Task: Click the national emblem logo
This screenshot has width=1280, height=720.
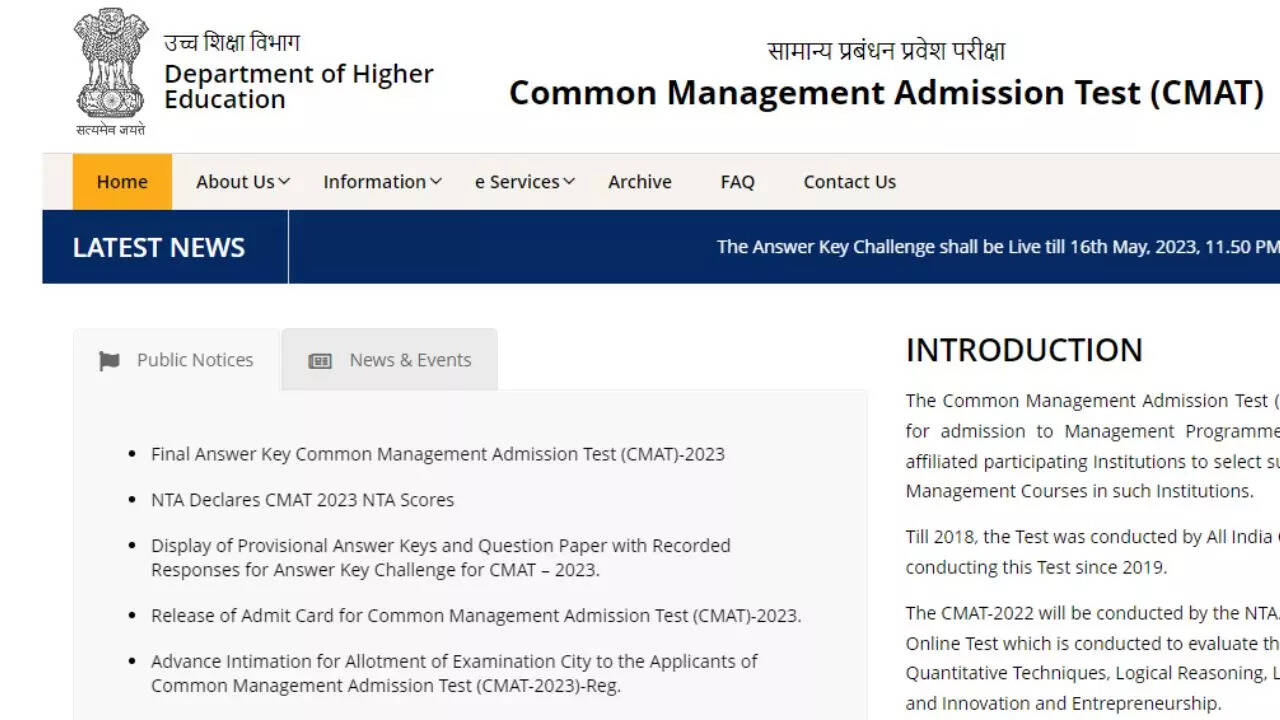Action: pyautogui.click(x=110, y=70)
